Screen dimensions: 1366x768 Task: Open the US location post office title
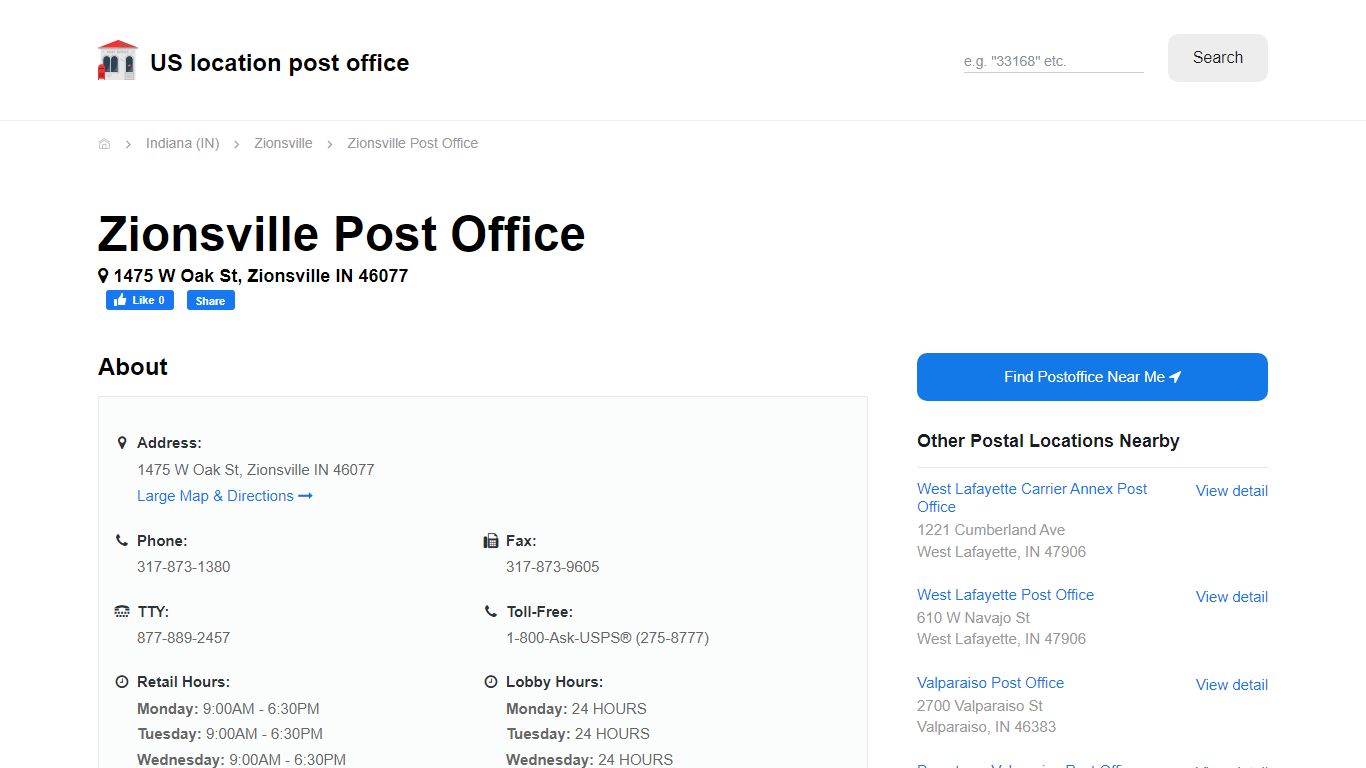279,62
